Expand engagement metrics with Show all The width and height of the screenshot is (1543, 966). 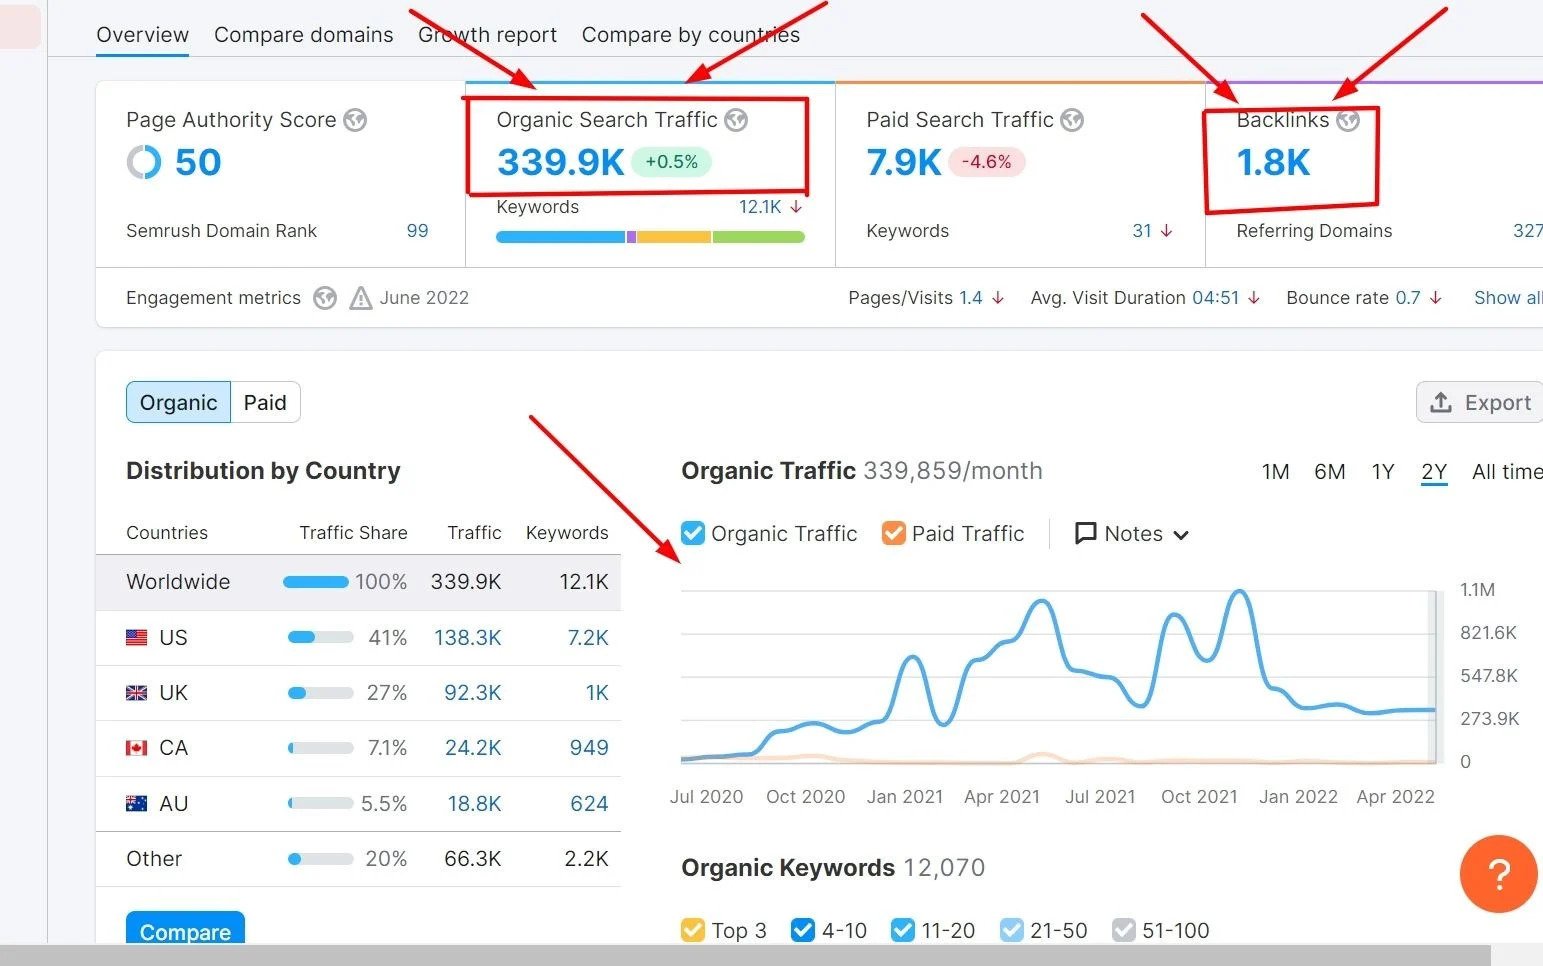tap(1507, 298)
